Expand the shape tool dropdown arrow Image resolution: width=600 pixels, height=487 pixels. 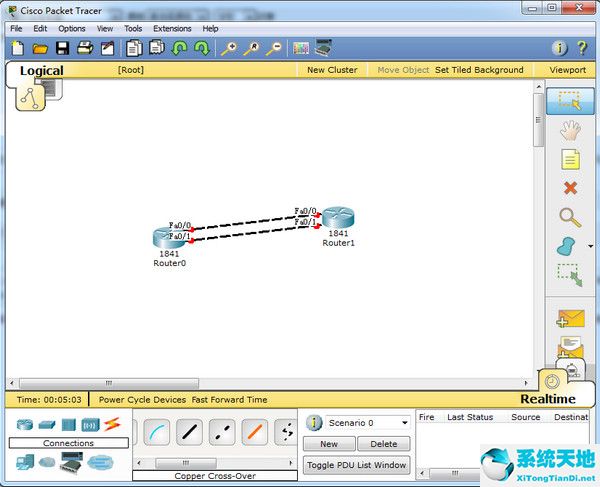(x=591, y=246)
